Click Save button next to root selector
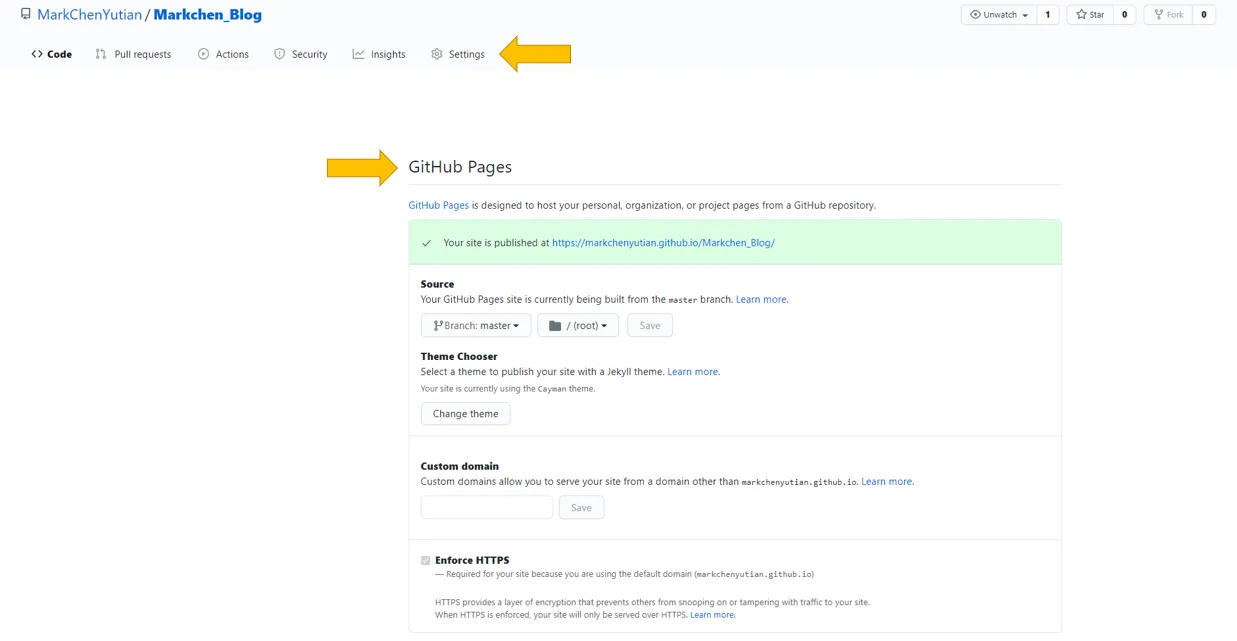Screen dimensions: 1237x641 pos(650,326)
